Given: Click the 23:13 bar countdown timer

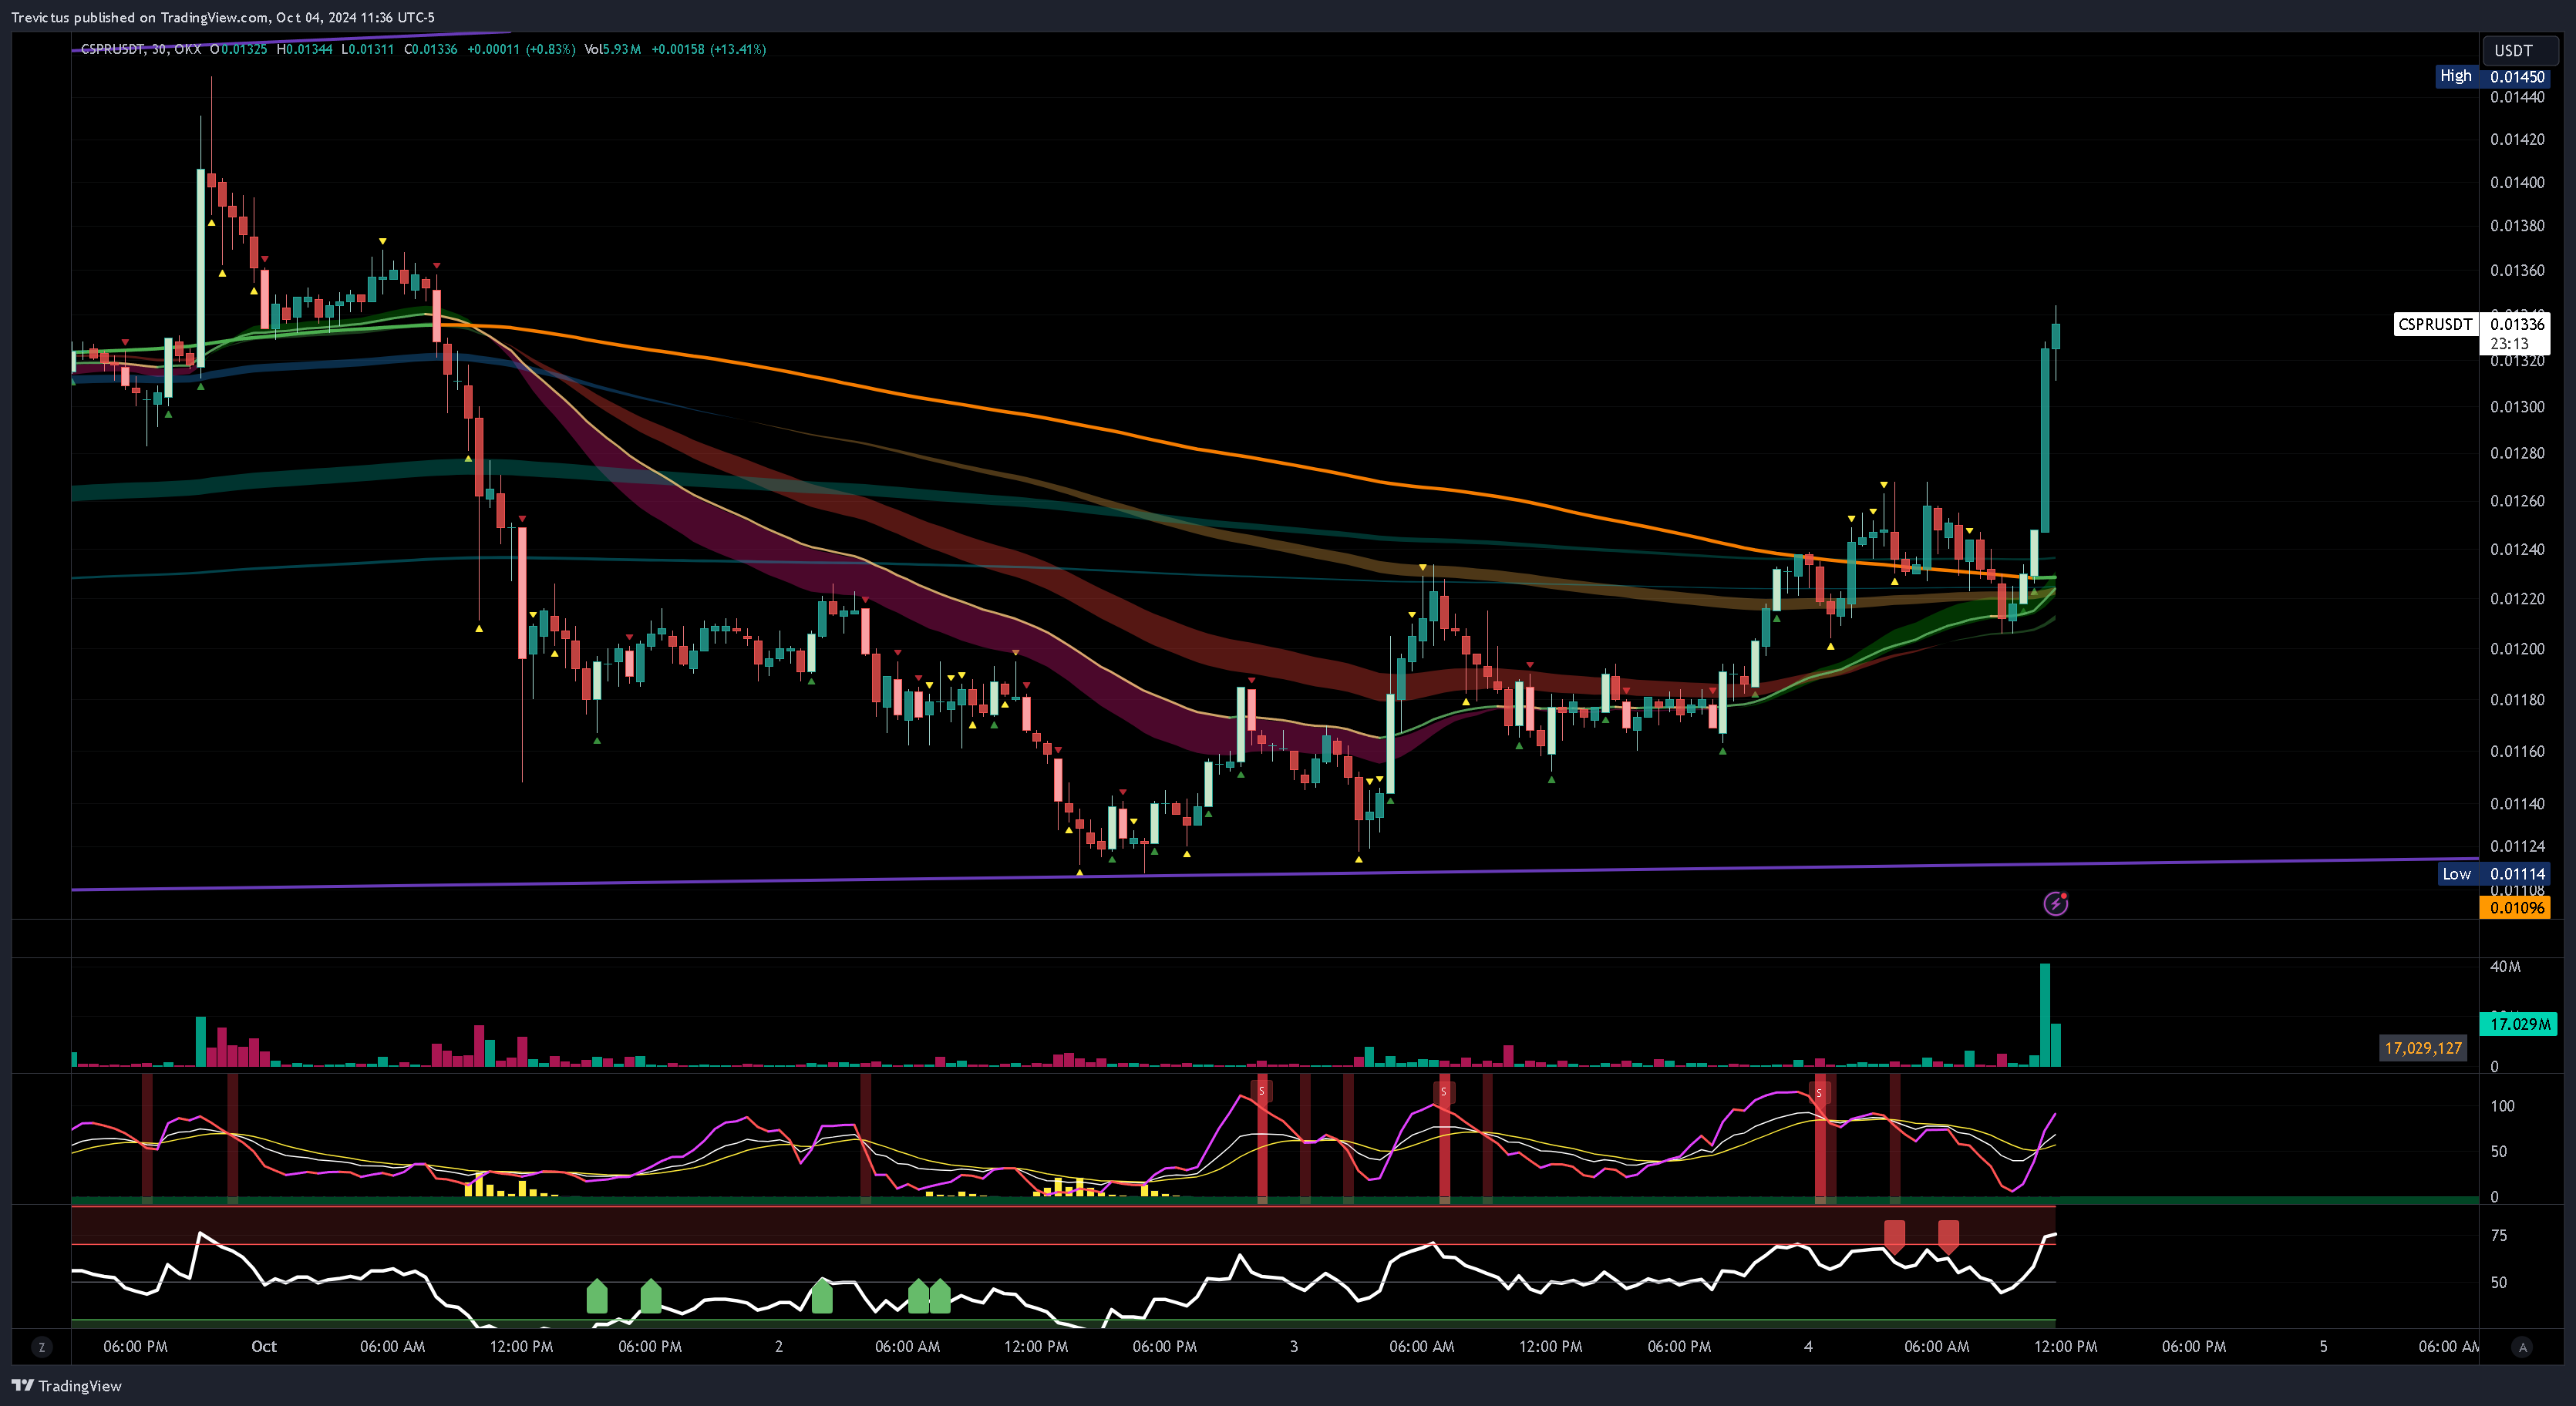Looking at the screenshot, I should point(2510,343).
